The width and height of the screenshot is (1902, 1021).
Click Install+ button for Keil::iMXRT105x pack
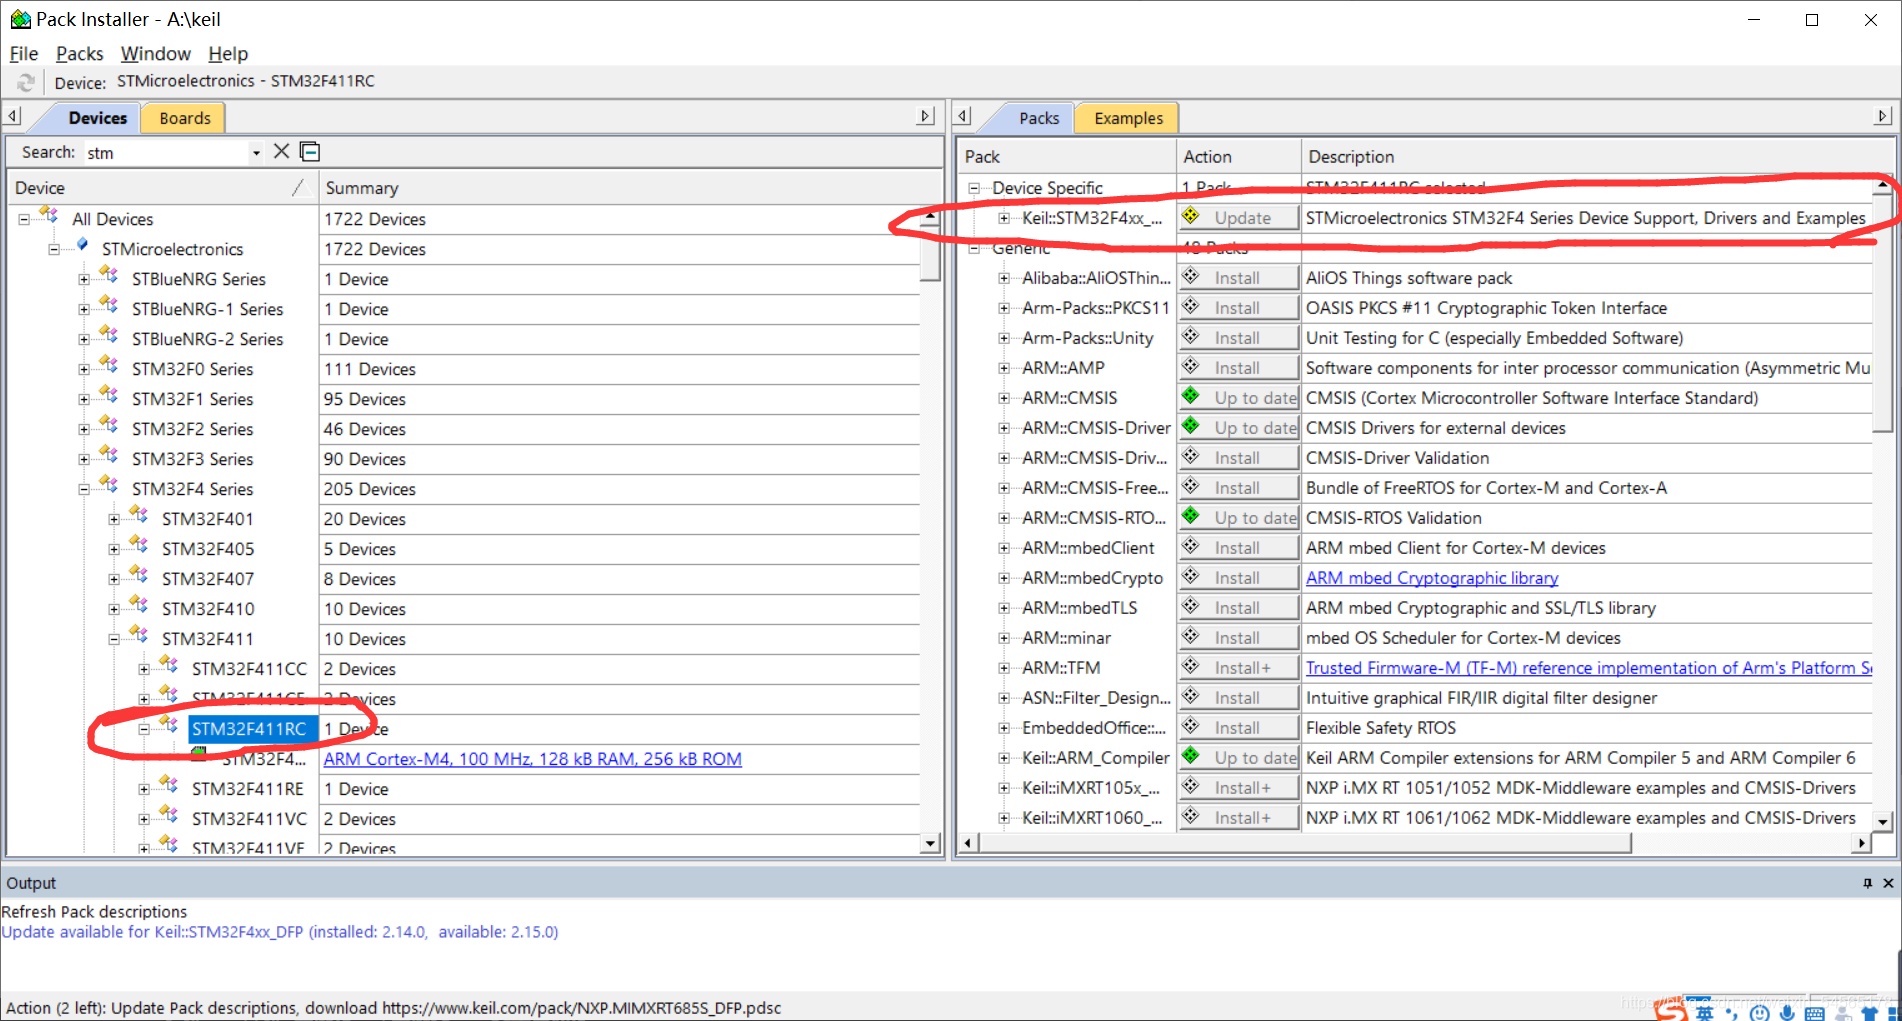pos(1240,788)
